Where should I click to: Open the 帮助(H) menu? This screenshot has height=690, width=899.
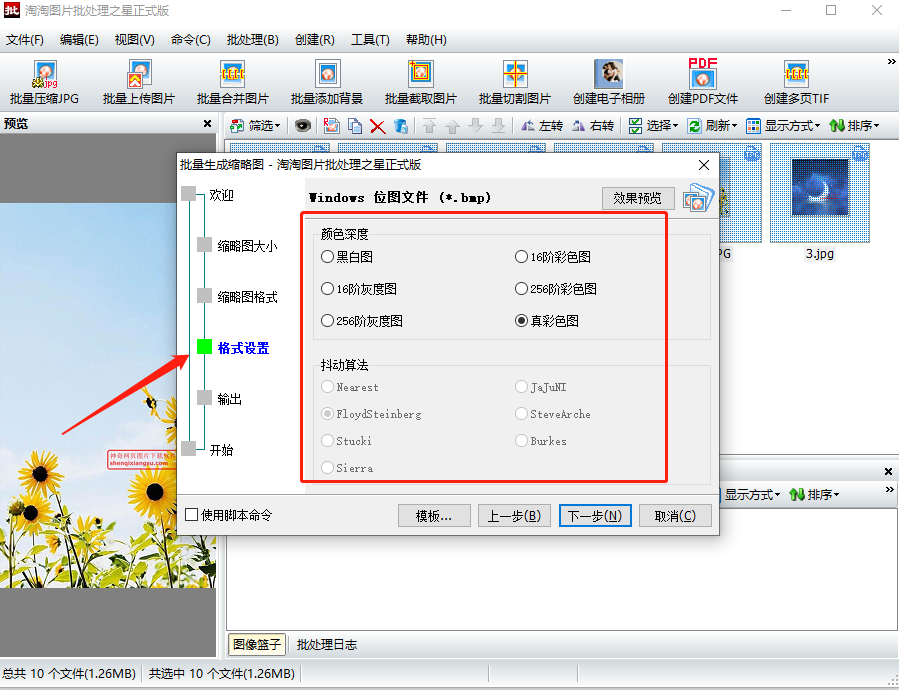pos(426,40)
